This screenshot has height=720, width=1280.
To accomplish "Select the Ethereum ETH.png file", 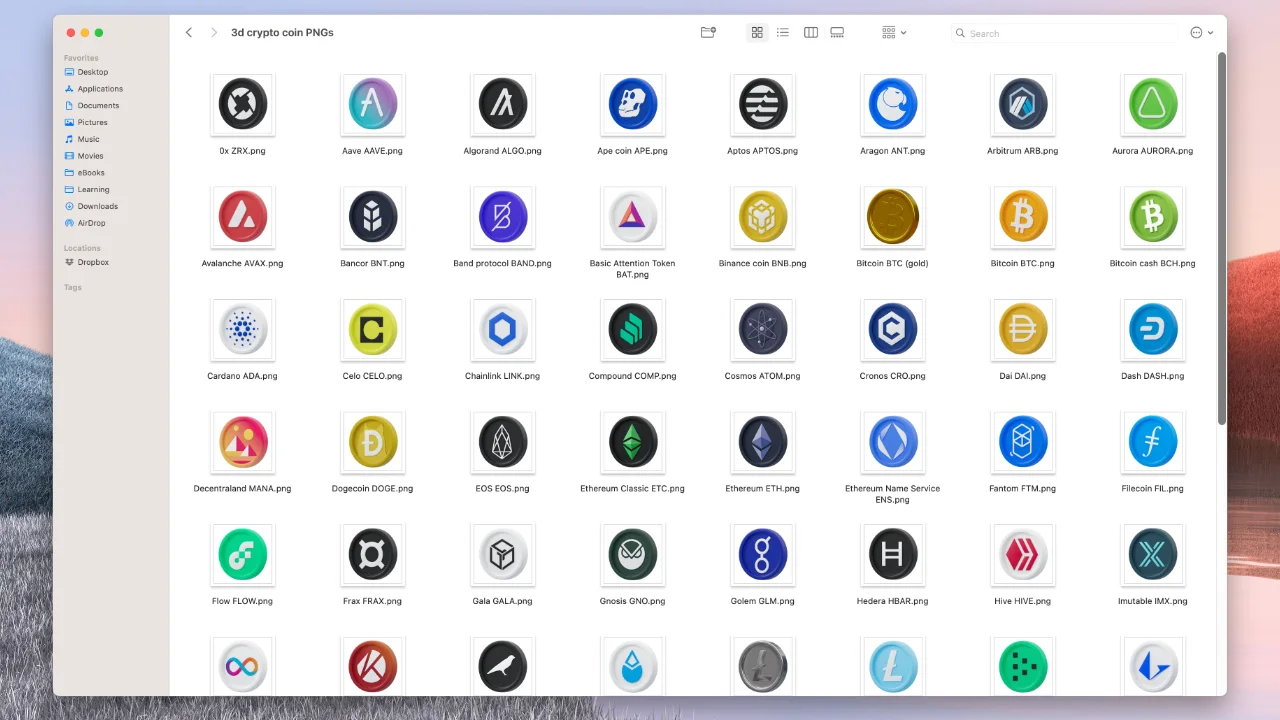I will click(x=762, y=441).
